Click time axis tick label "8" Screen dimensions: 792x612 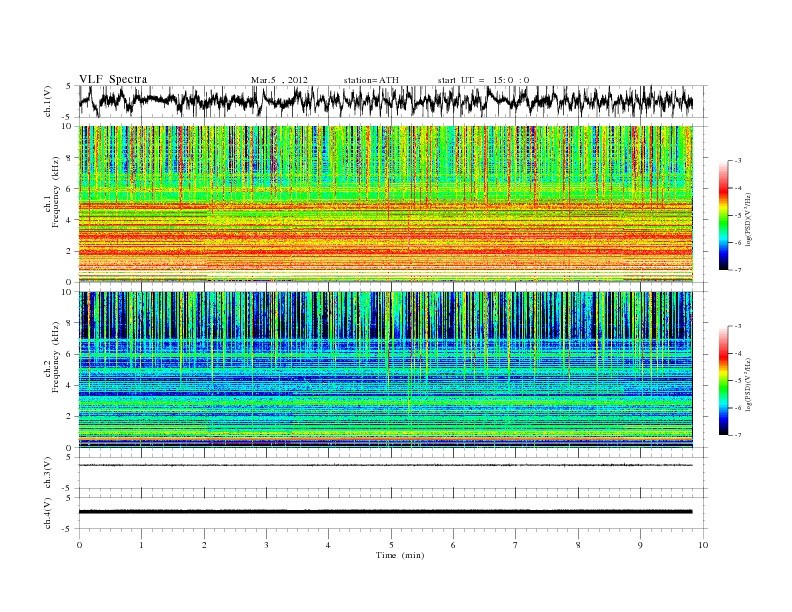[578, 545]
